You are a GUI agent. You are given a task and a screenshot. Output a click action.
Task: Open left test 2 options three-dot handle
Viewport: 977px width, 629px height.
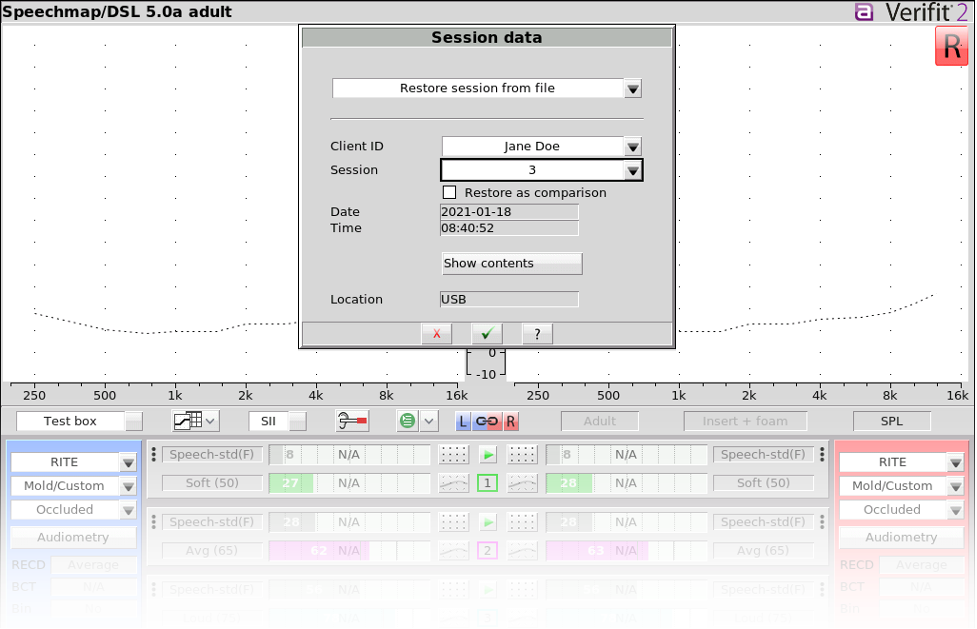click(x=154, y=522)
